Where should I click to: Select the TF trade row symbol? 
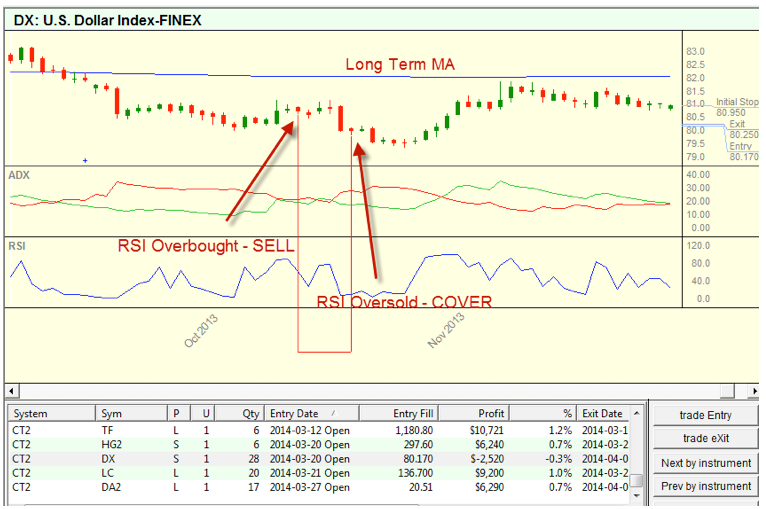[x=107, y=430]
